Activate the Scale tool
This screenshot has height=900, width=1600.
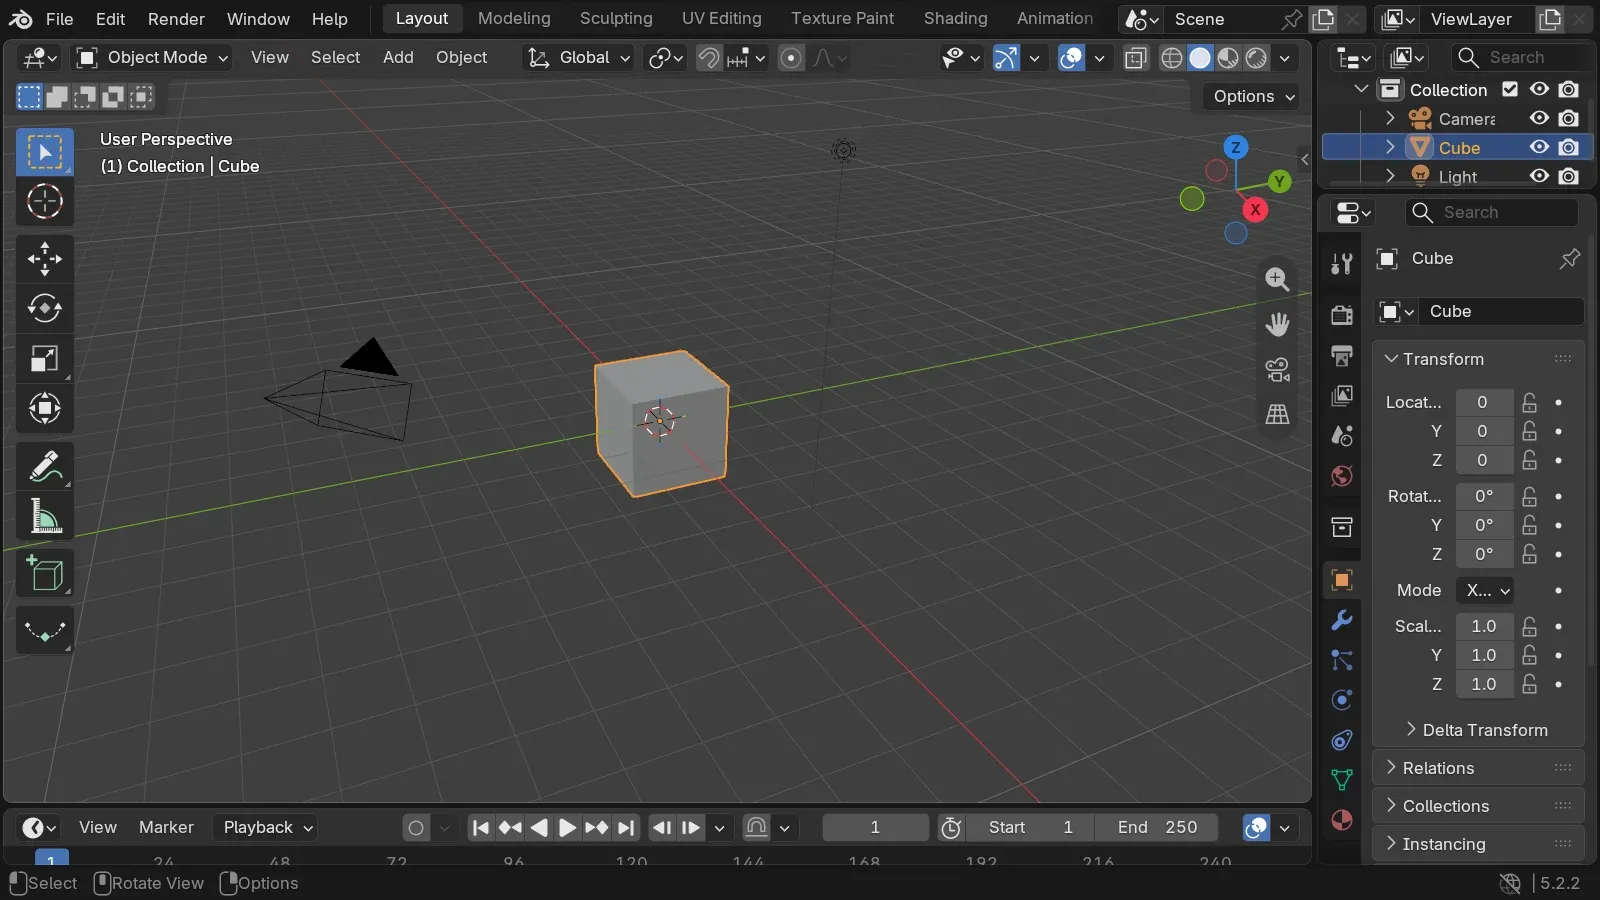44,359
